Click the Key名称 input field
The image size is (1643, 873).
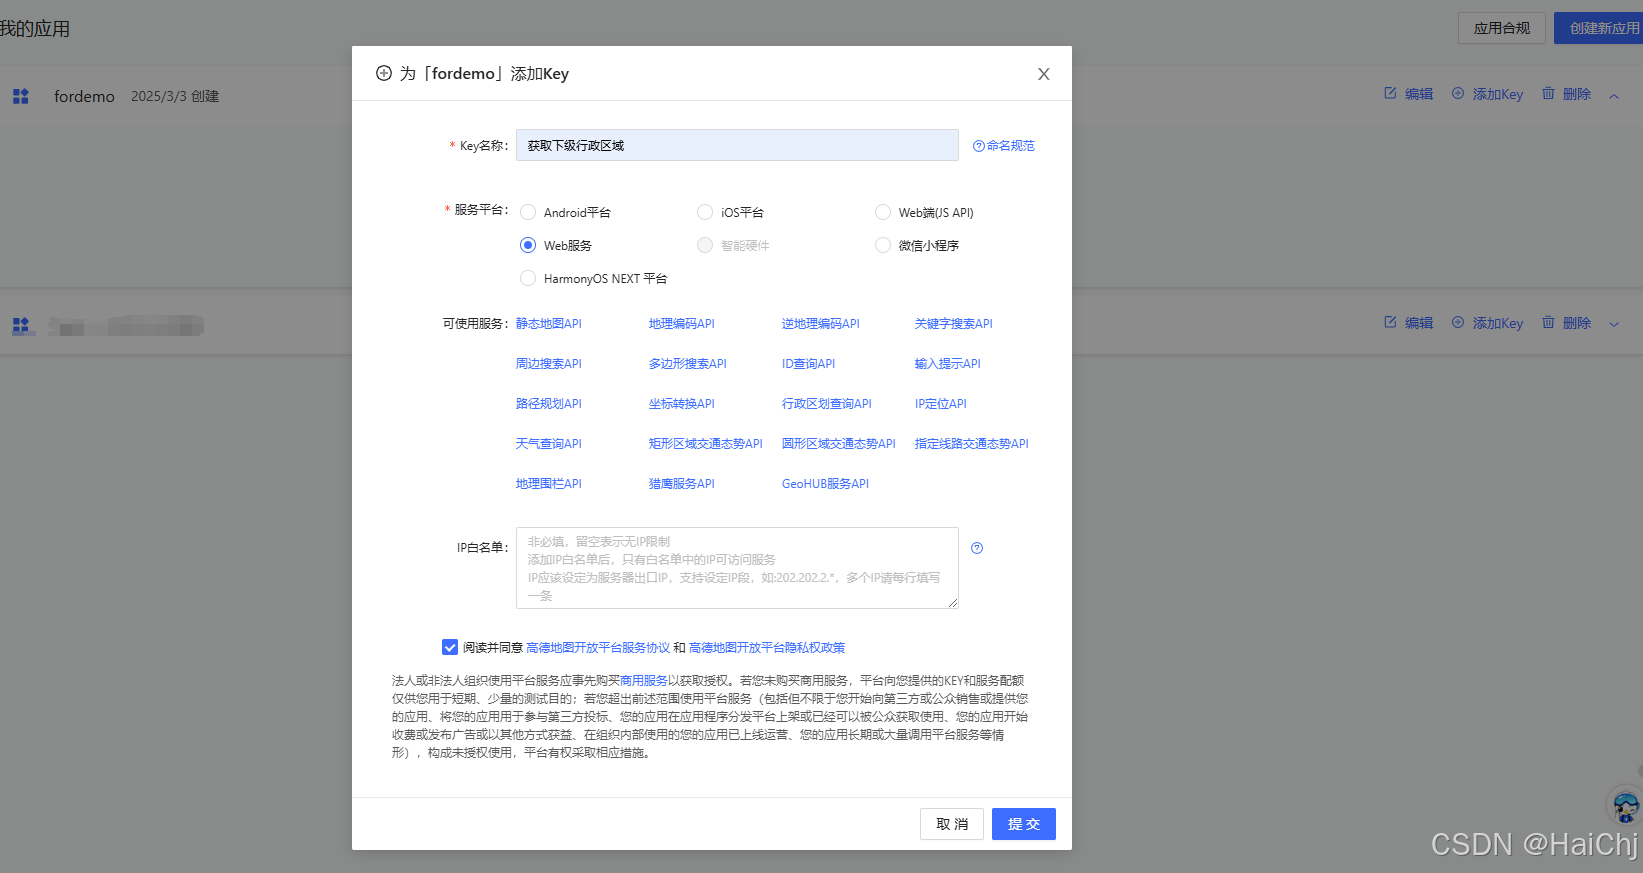pos(737,145)
